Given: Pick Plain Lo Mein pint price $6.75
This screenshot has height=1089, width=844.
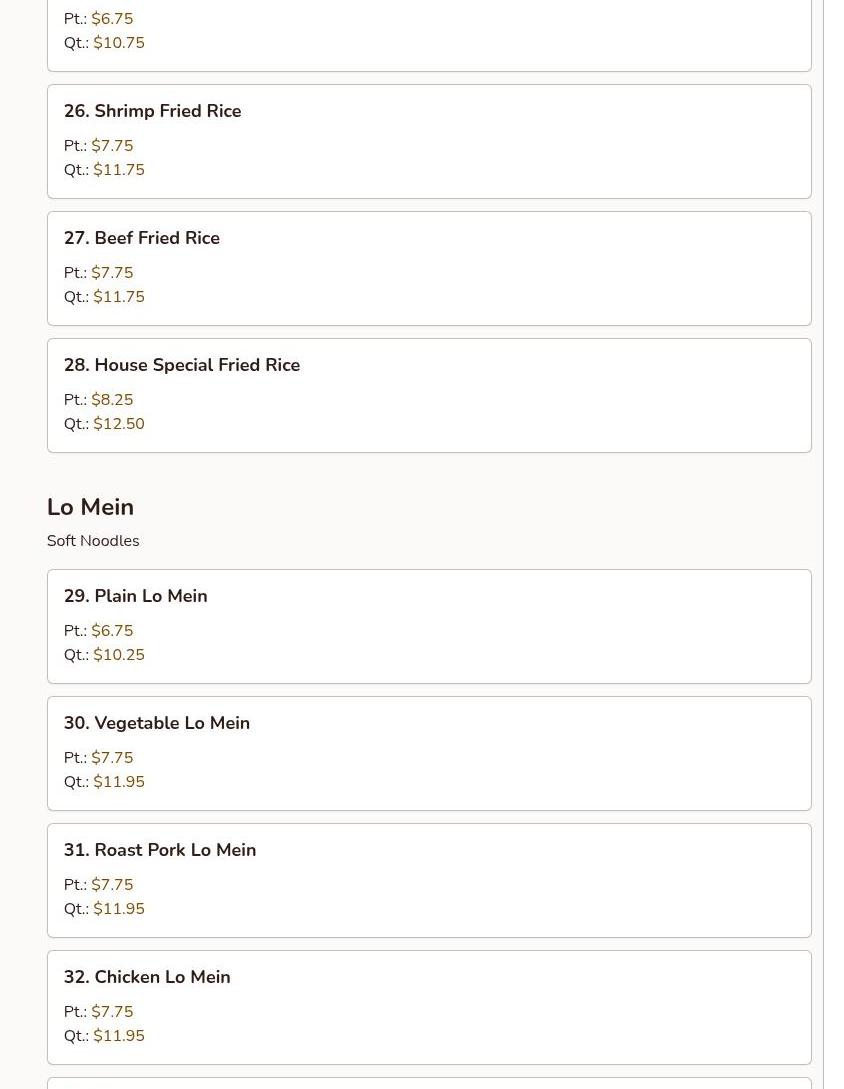Looking at the screenshot, I should coord(112,631).
